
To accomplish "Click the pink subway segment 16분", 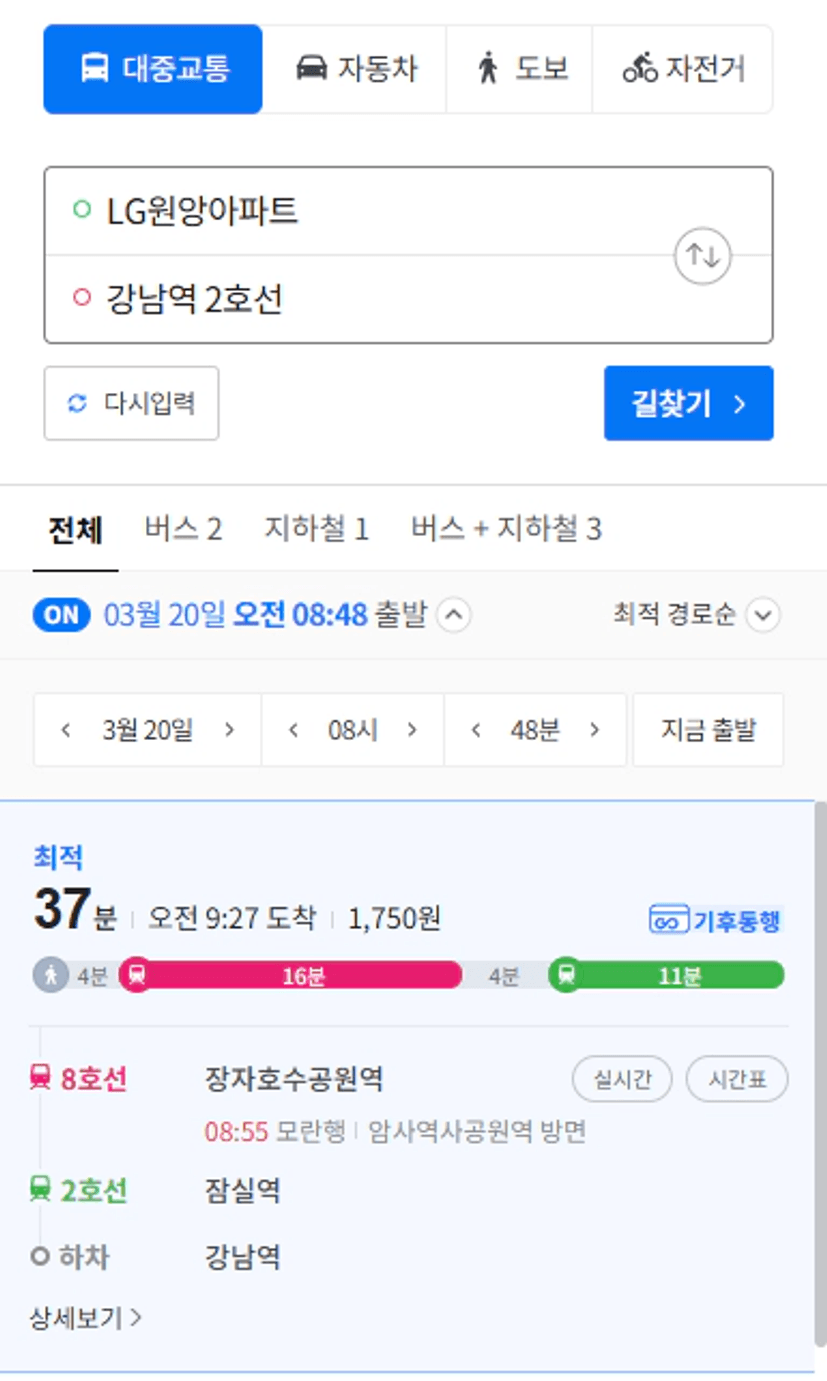I will click(291, 975).
